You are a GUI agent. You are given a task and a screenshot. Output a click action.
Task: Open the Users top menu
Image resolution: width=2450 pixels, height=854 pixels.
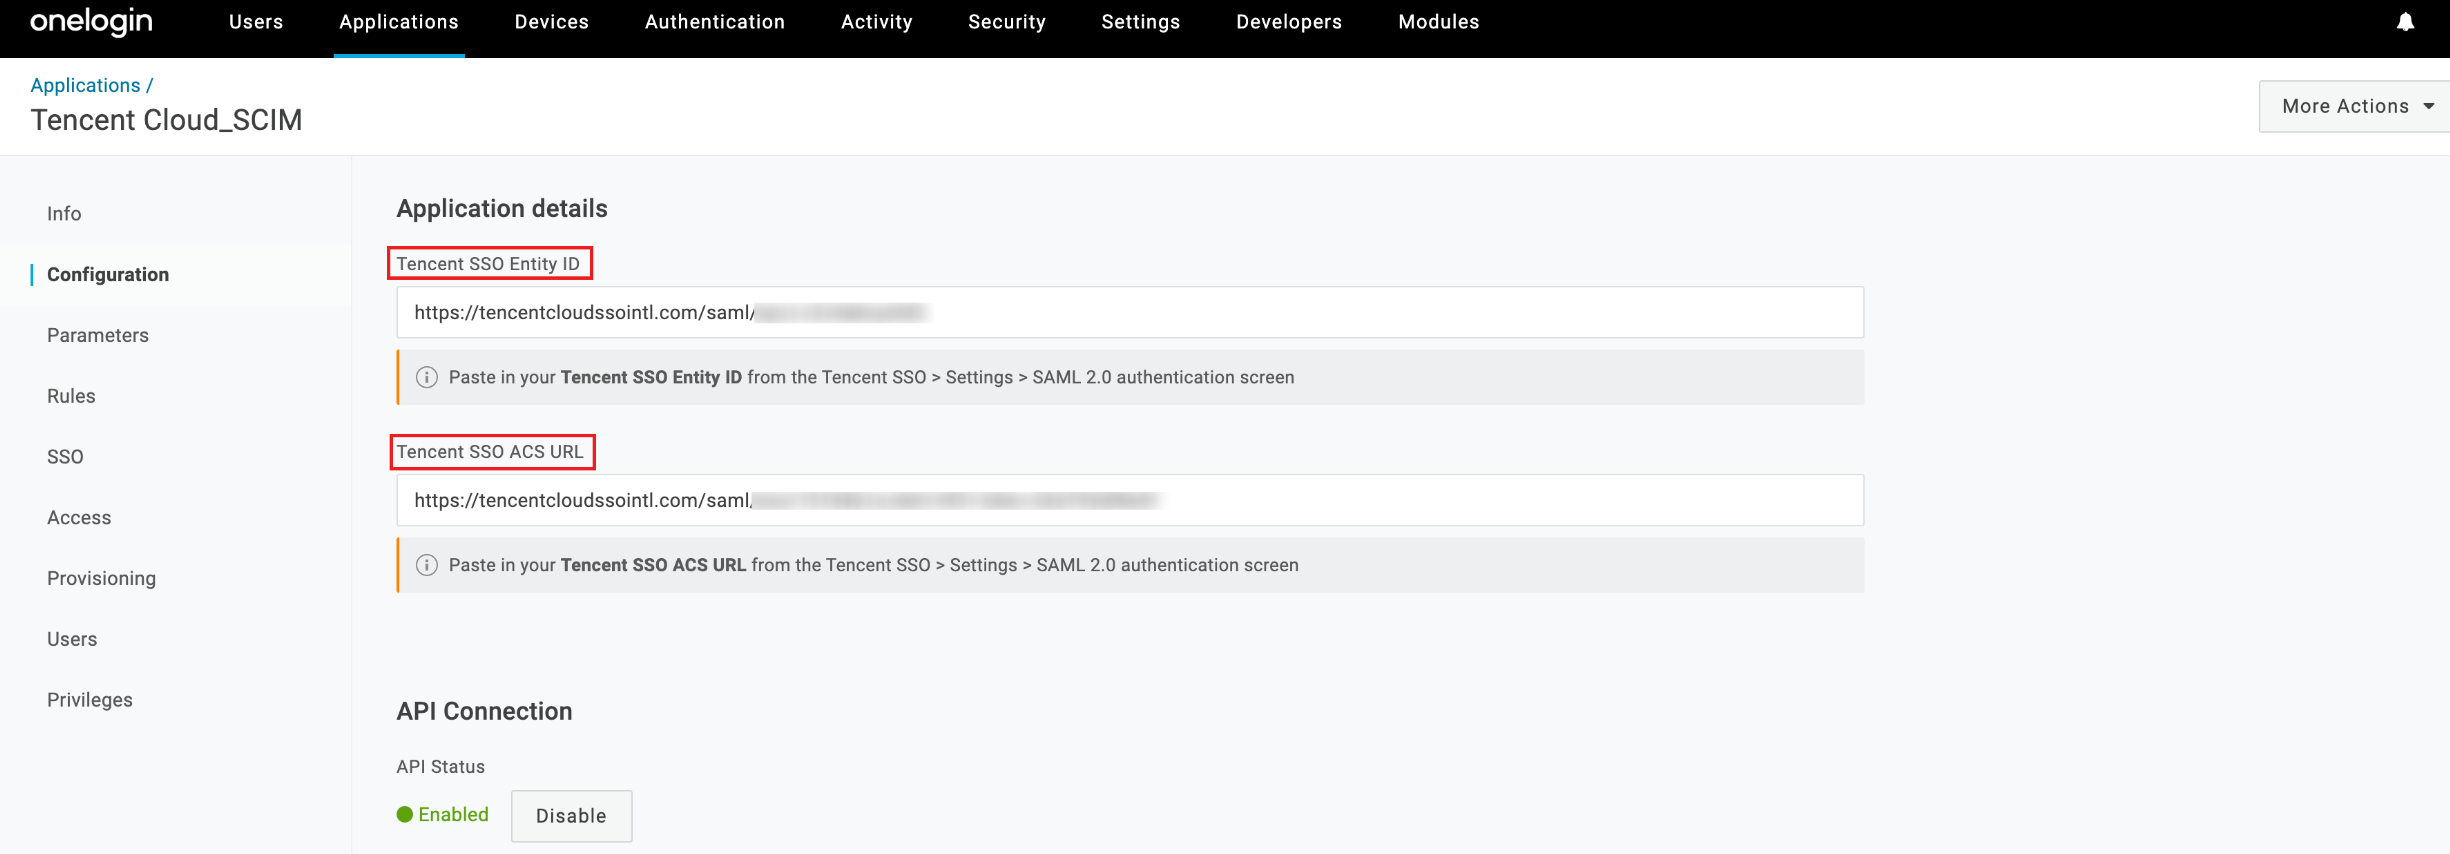click(256, 22)
